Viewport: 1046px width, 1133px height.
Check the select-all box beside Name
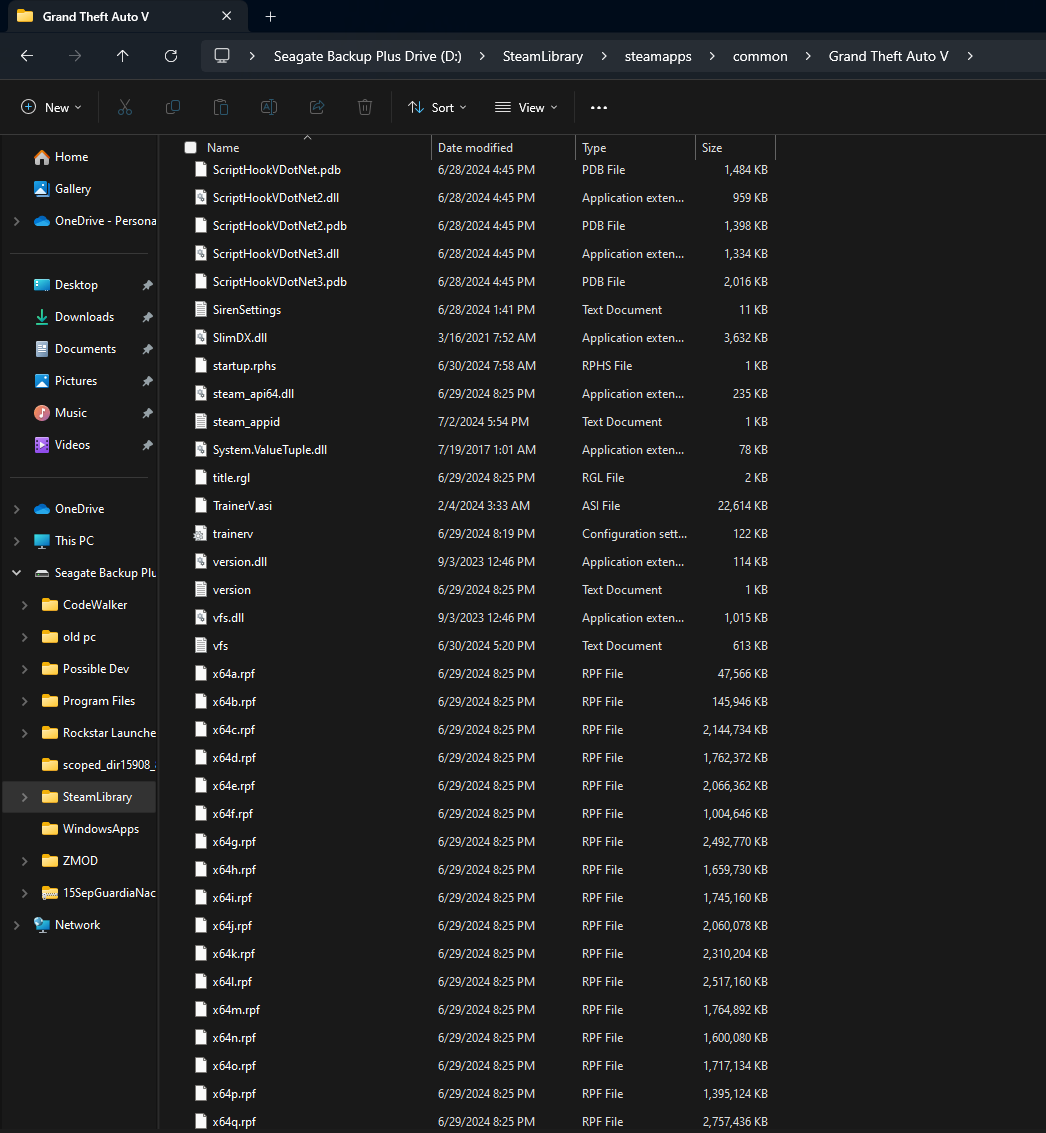pyautogui.click(x=189, y=146)
